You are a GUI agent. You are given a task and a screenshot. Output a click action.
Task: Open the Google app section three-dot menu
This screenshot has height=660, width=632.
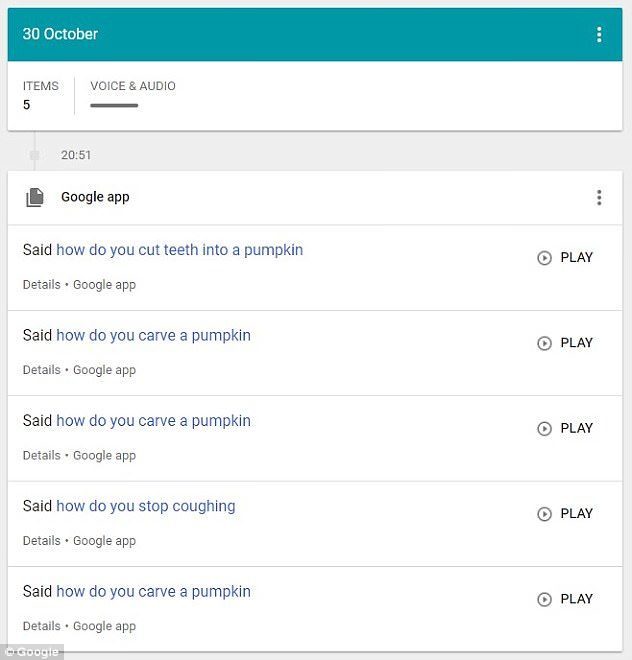tap(599, 197)
